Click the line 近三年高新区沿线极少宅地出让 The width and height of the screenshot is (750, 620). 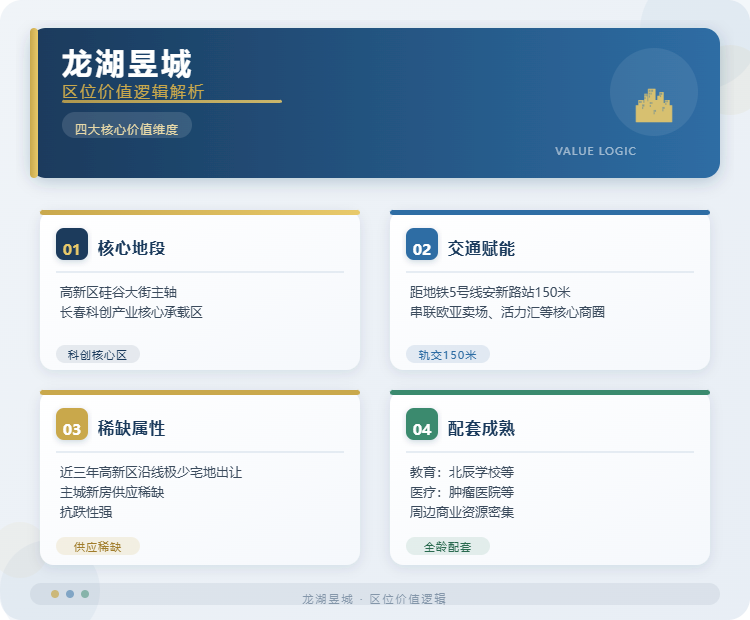point(151,472)
